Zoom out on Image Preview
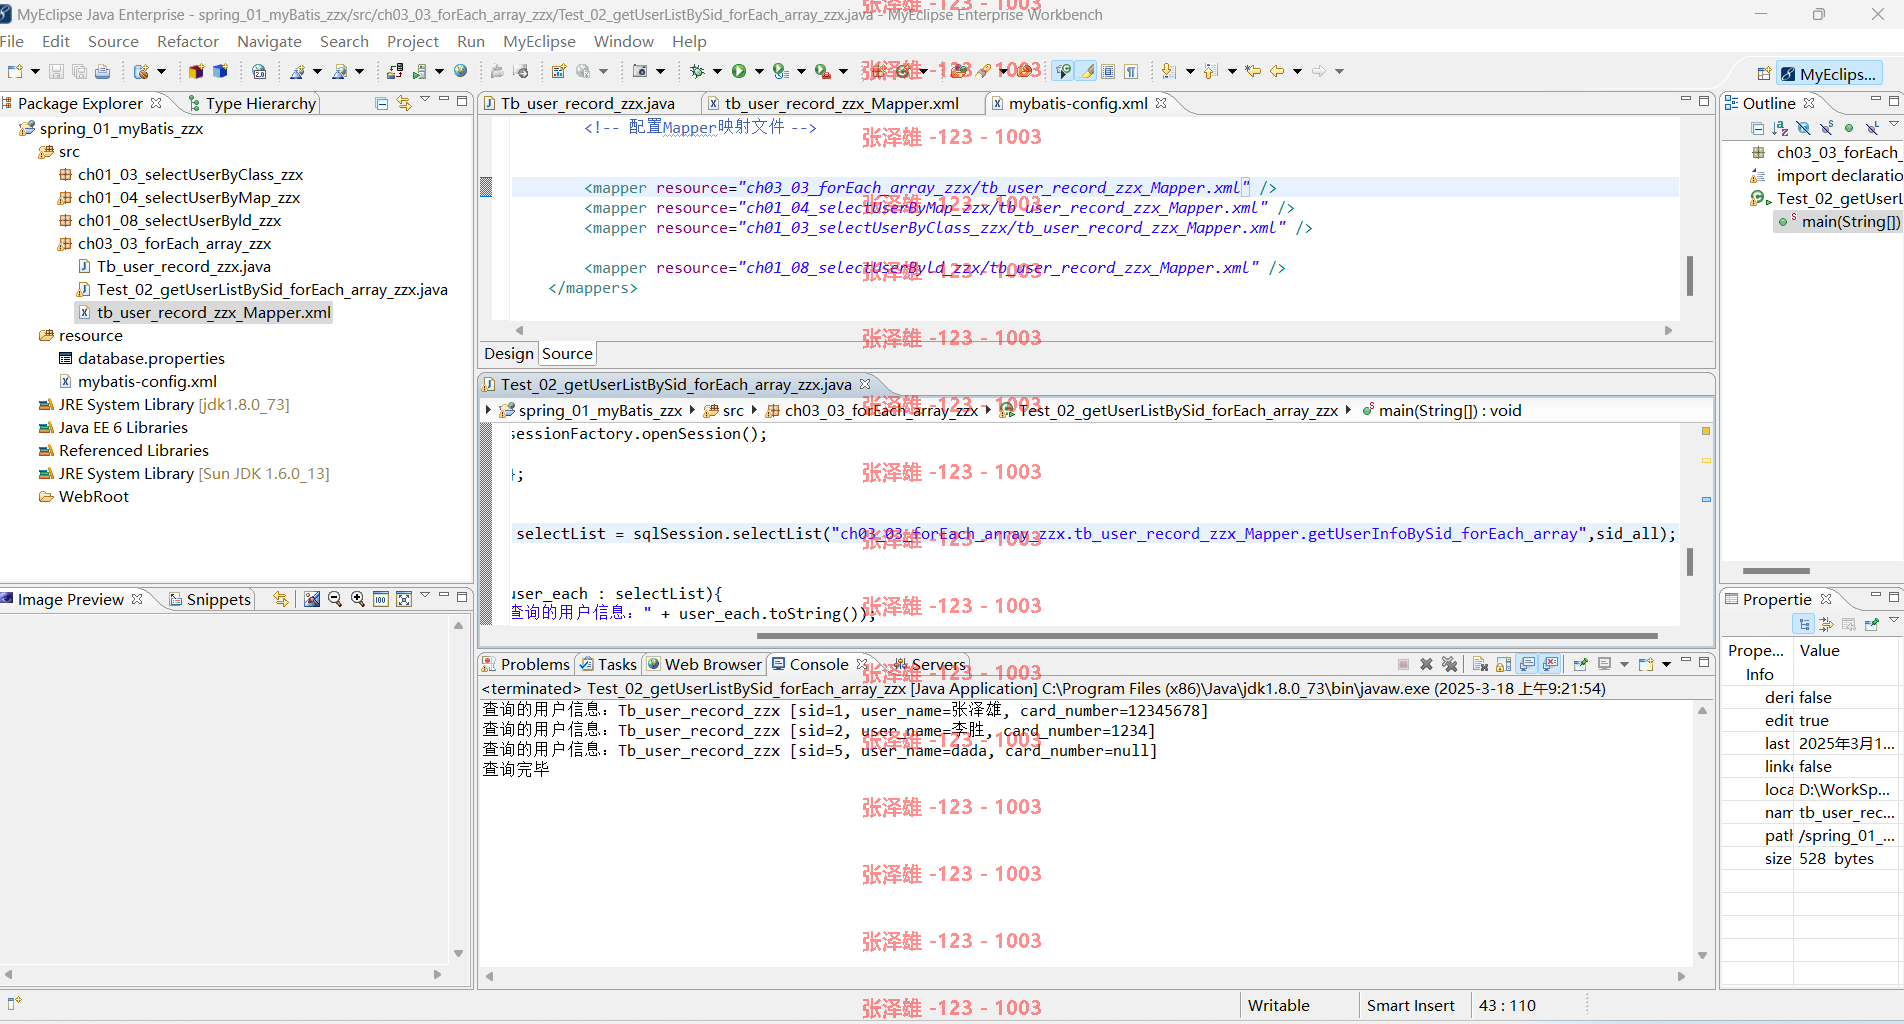This screenshot has height=1024, width=1904. point(335,599)
